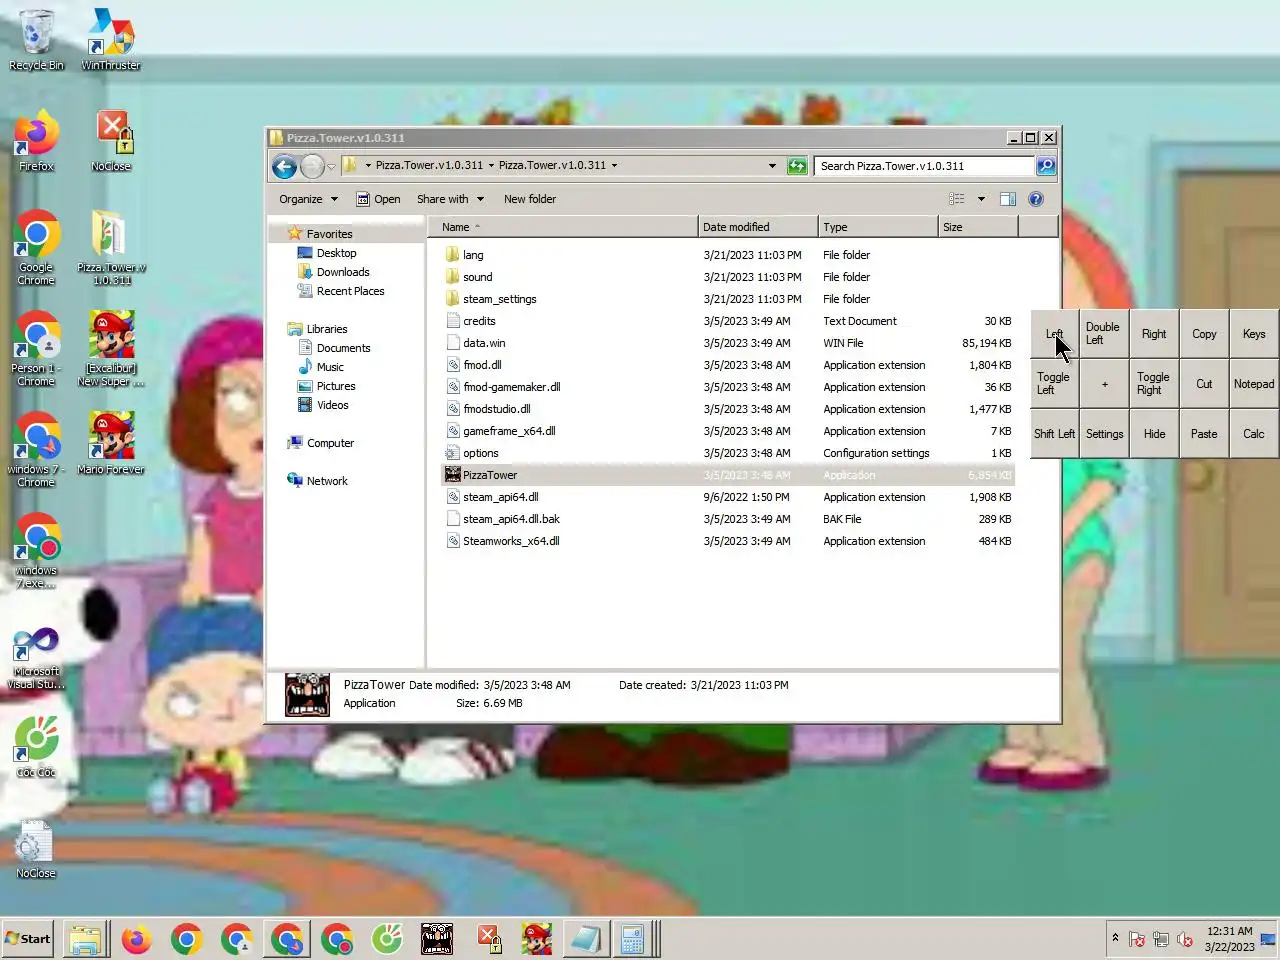1280x960 pixels.
Task: Sort by the Name column header
Action: [563, 227]
